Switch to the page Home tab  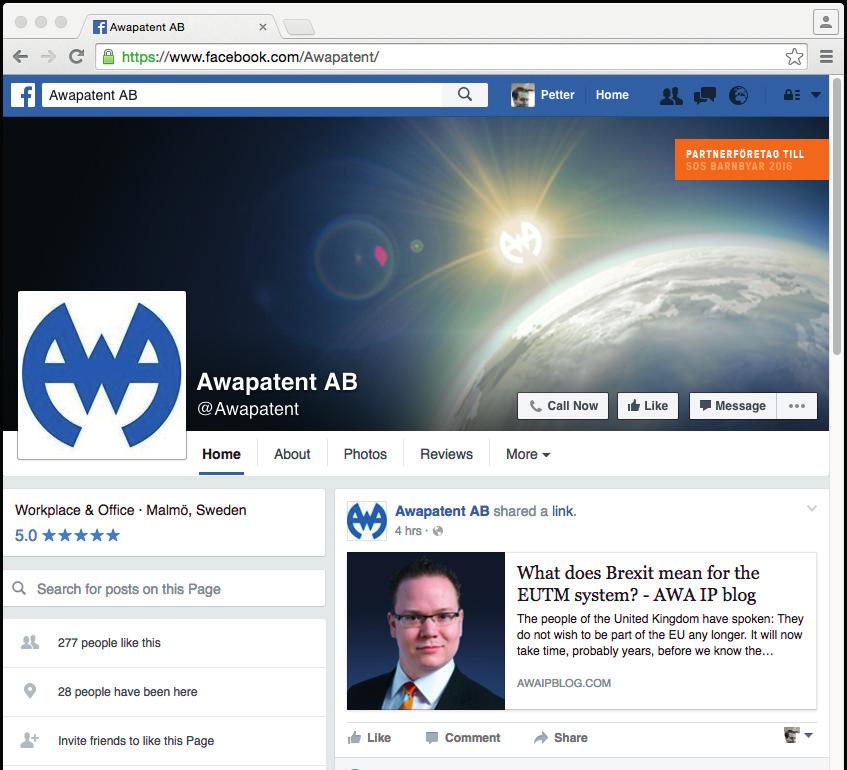(221, 454)
